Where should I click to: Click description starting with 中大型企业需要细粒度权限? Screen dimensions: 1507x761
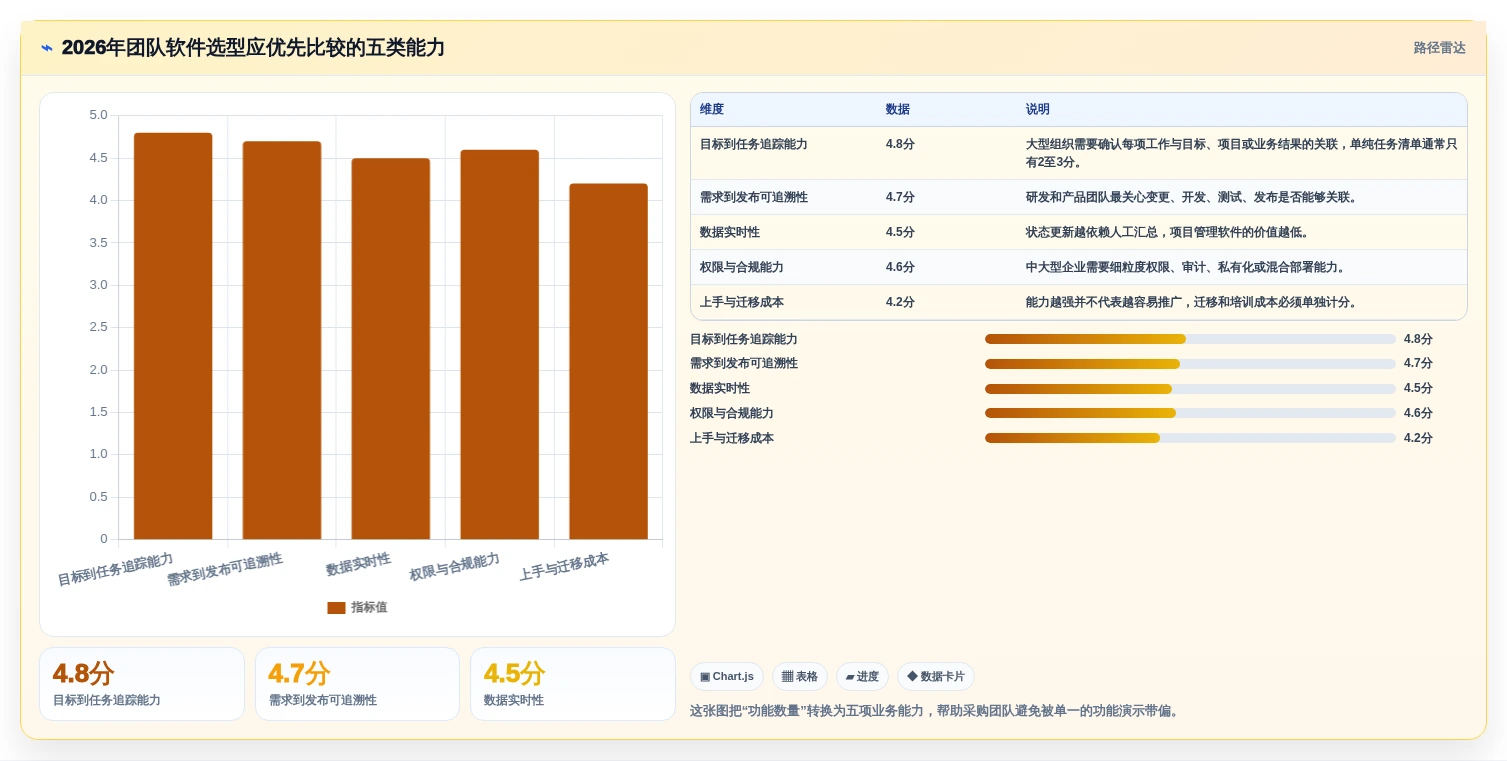point(1186,267)
